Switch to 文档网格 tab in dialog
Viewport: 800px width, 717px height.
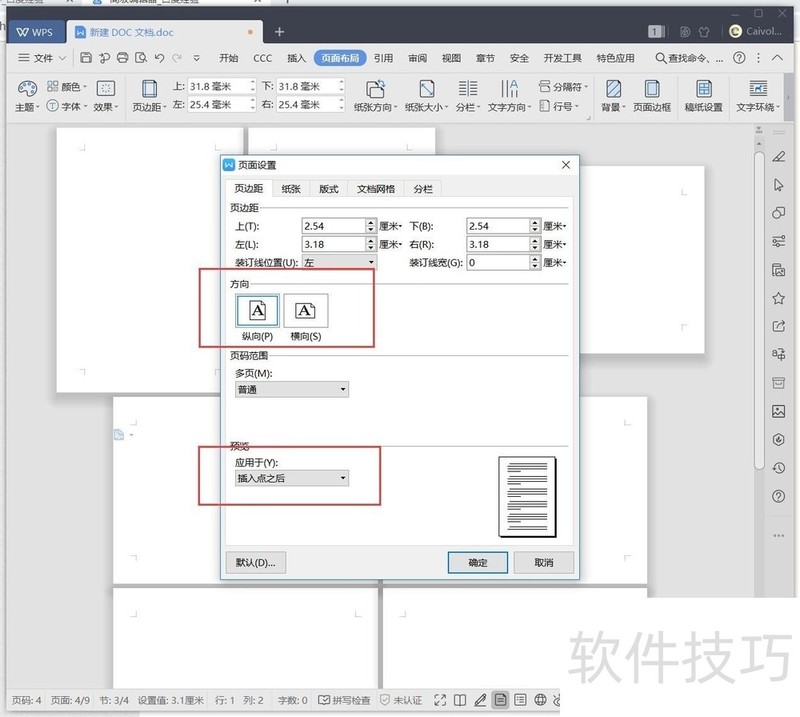pyautogui.click(x=376, y=189)
